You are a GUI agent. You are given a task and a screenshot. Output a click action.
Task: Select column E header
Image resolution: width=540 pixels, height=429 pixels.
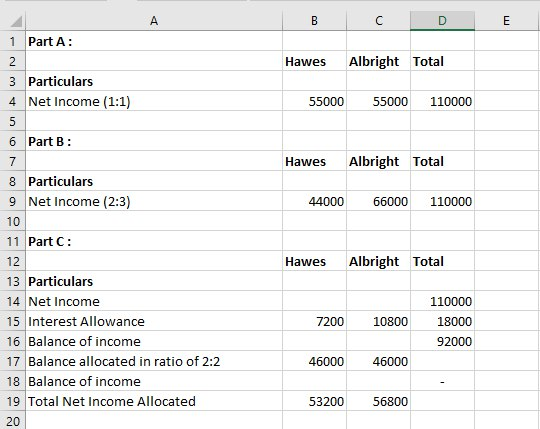[x=507, y=21]
